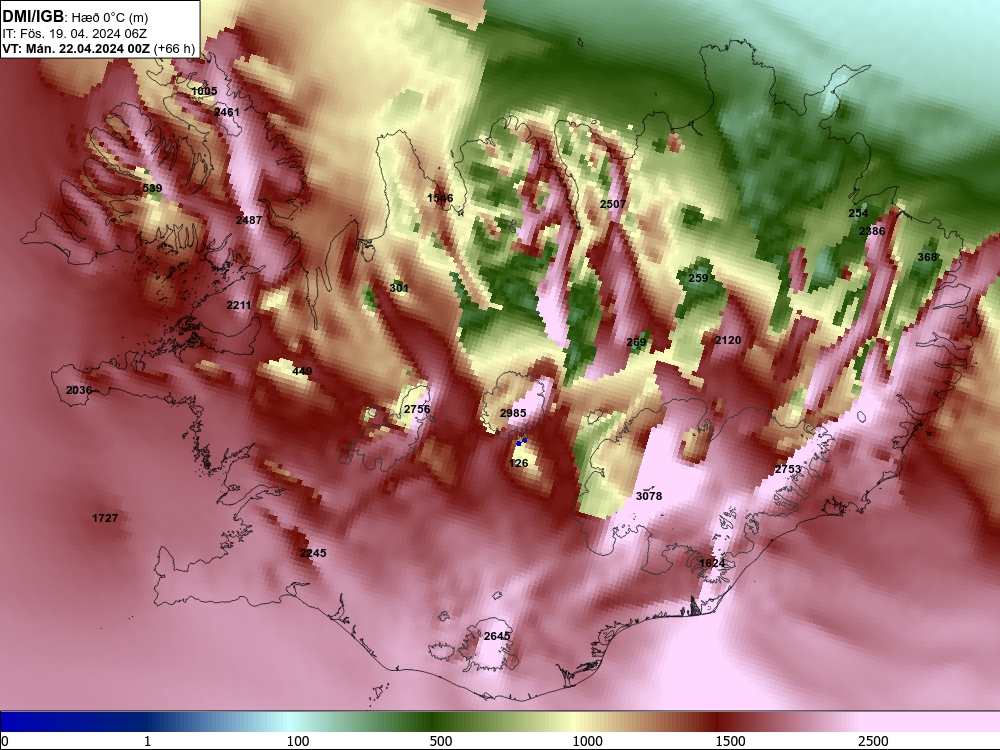The image size is (1000, 750).
Task: Click the map value 1005
Action: 204,91
